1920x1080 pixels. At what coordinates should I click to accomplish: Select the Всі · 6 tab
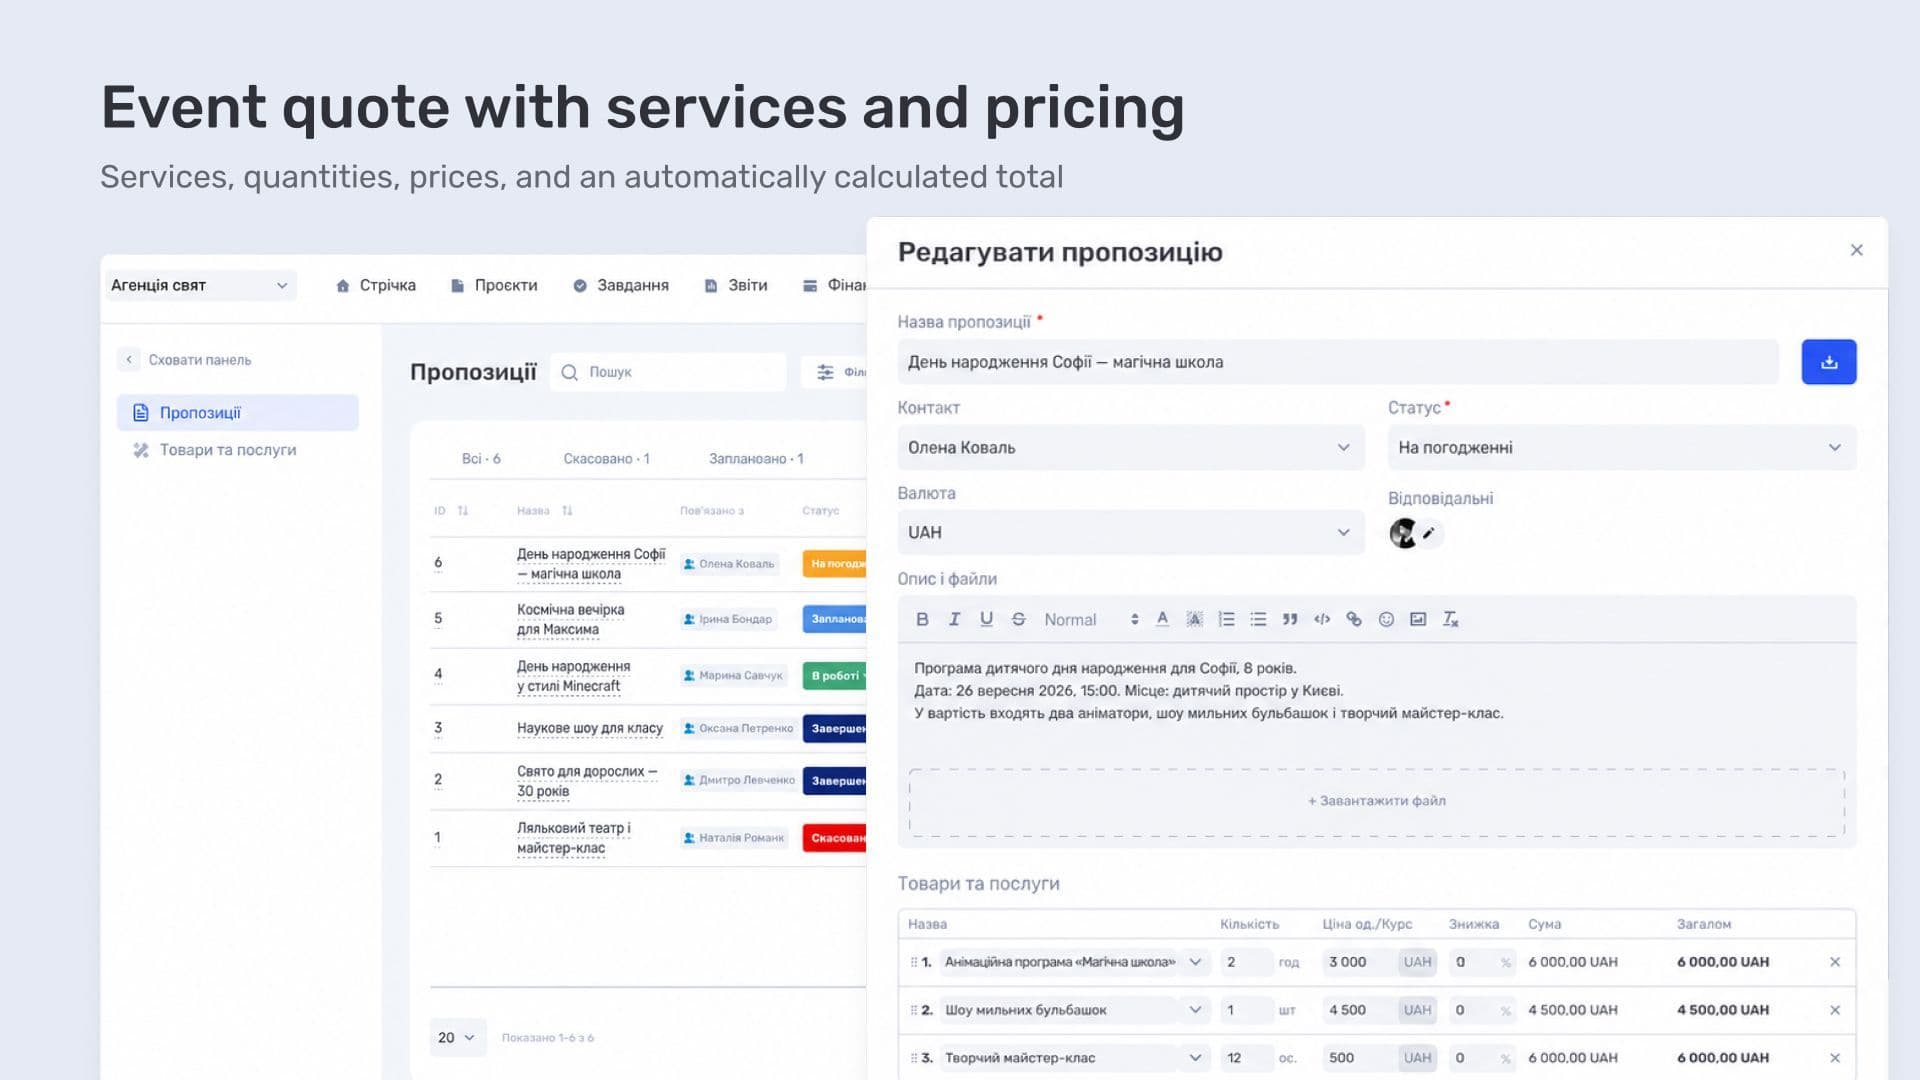coord(481,459)
